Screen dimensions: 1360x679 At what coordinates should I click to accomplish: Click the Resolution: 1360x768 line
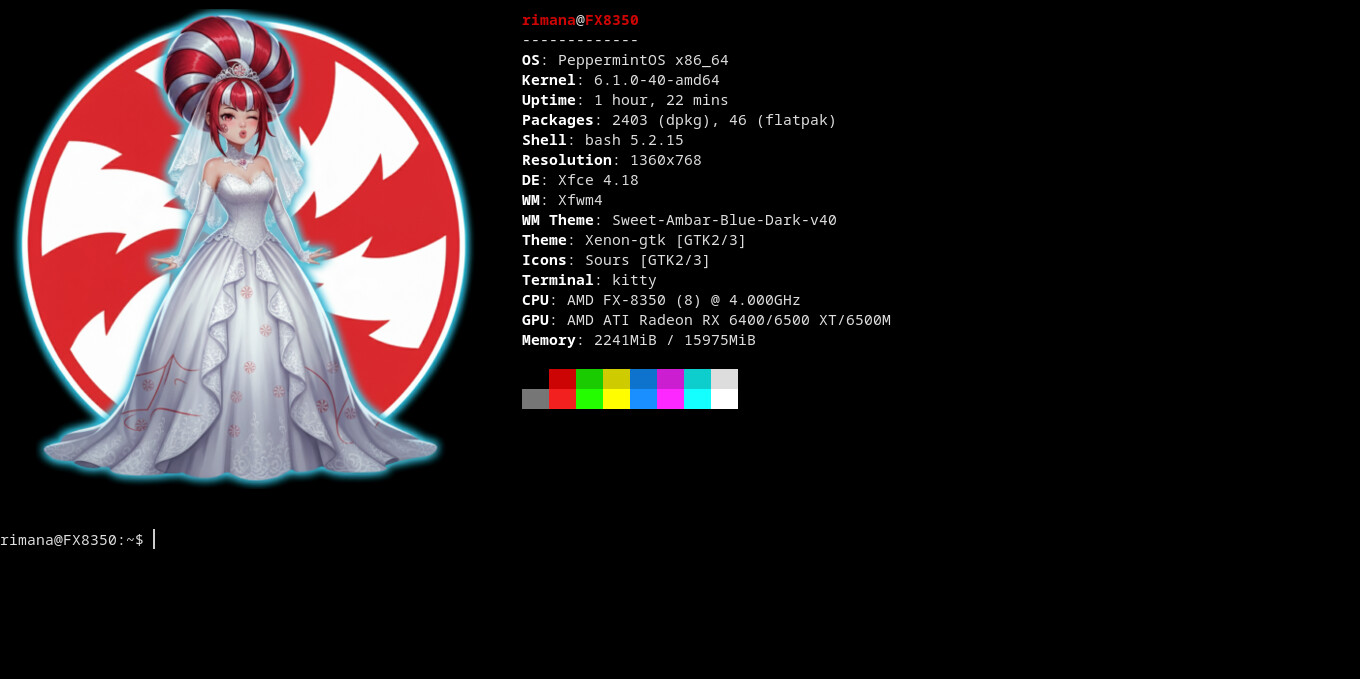click(x=612, y=160)
